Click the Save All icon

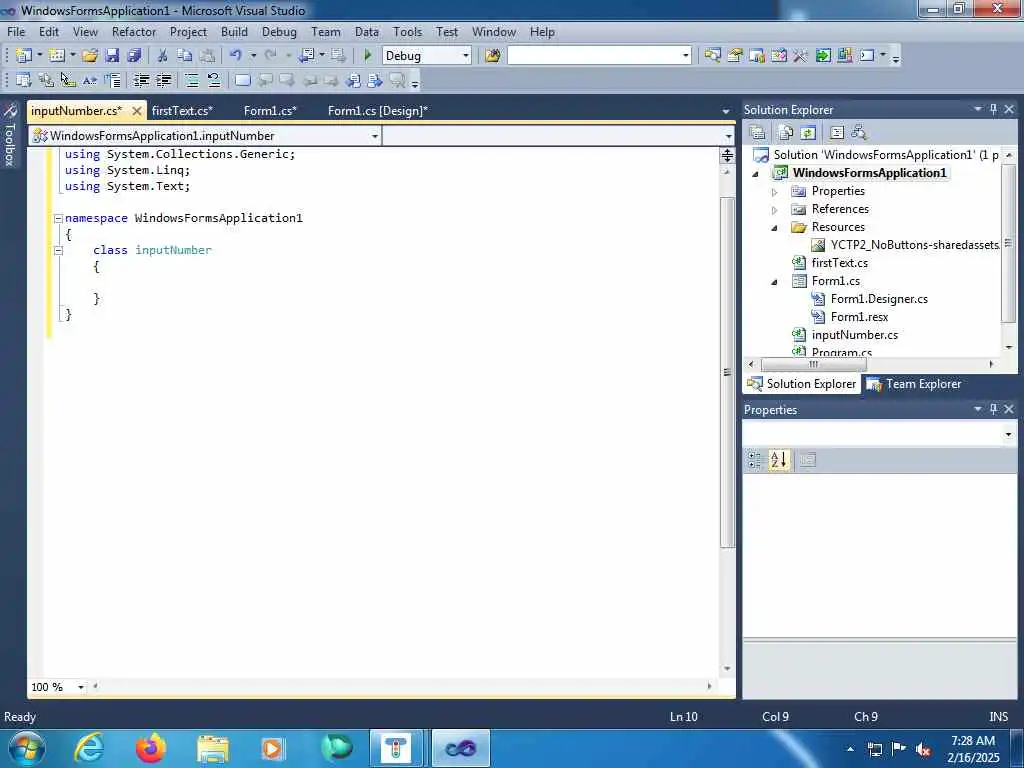click(x=135, y=56)
